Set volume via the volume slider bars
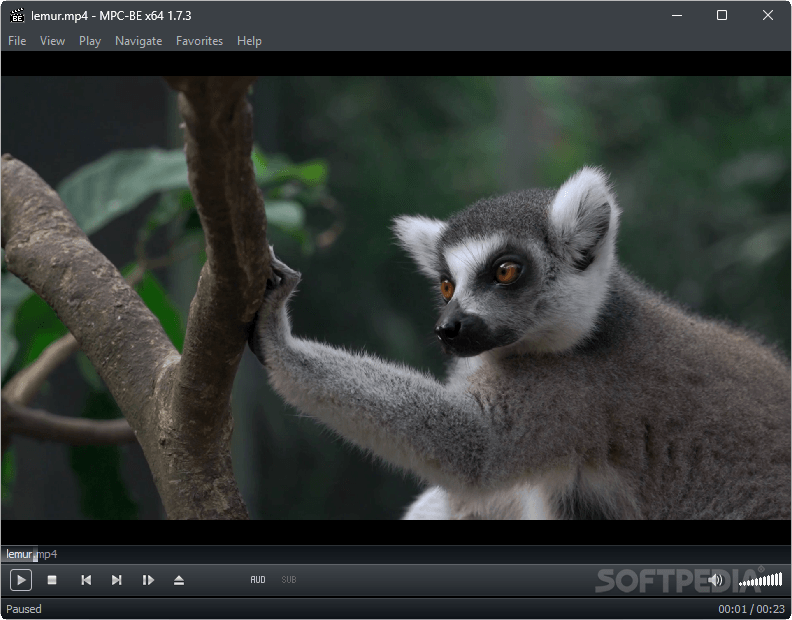Screen dimensions: 792x620 760,580
